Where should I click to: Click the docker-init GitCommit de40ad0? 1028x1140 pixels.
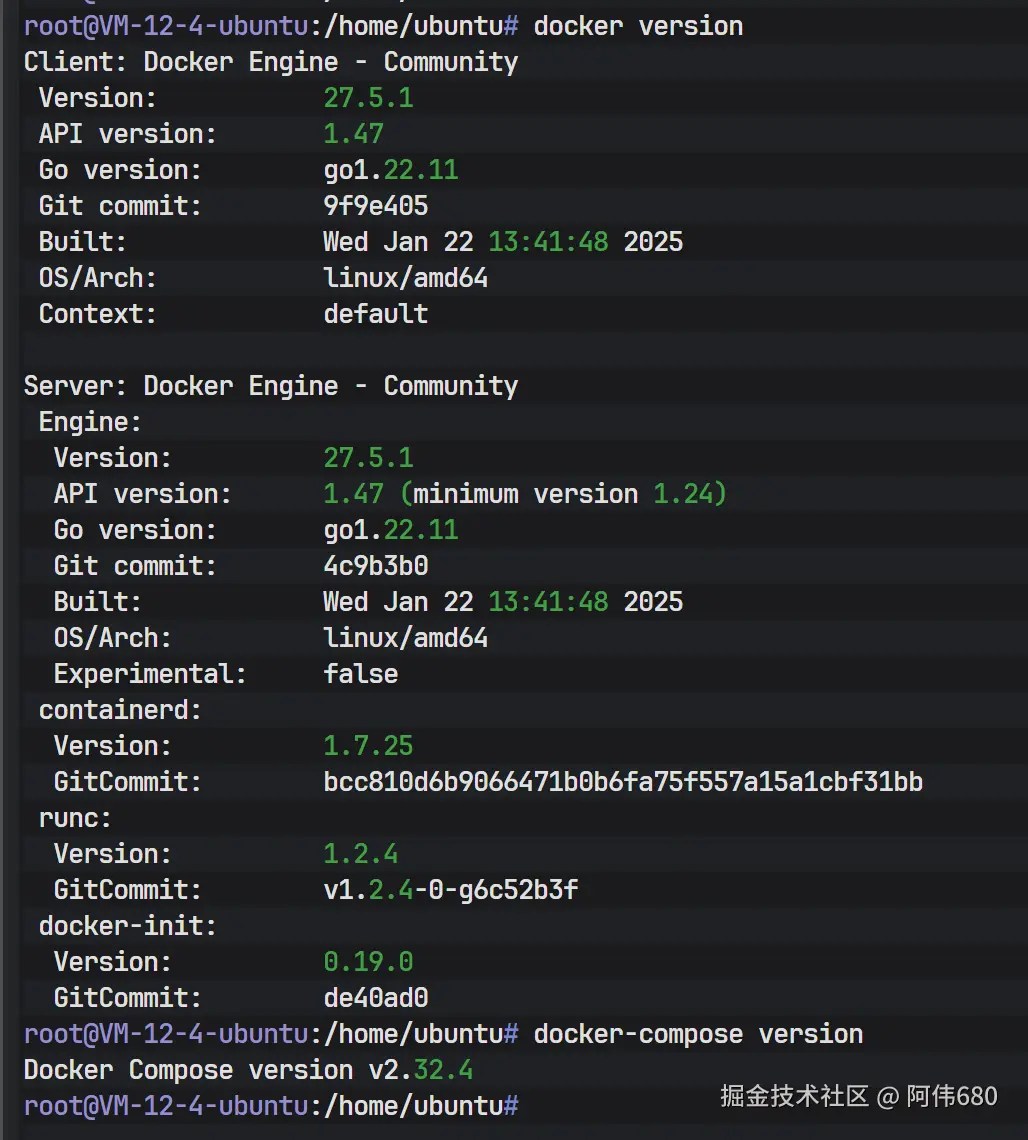click(375, 998)
